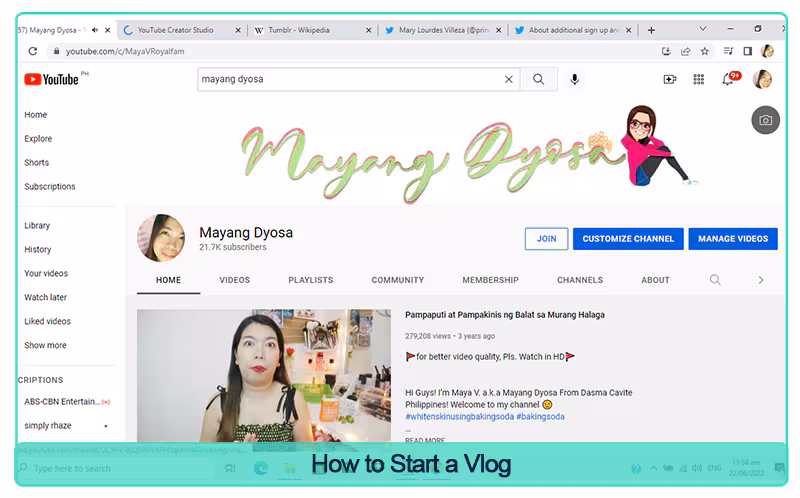Click the #whitenskinusingbakingsoda hashtag

[459, 416]
